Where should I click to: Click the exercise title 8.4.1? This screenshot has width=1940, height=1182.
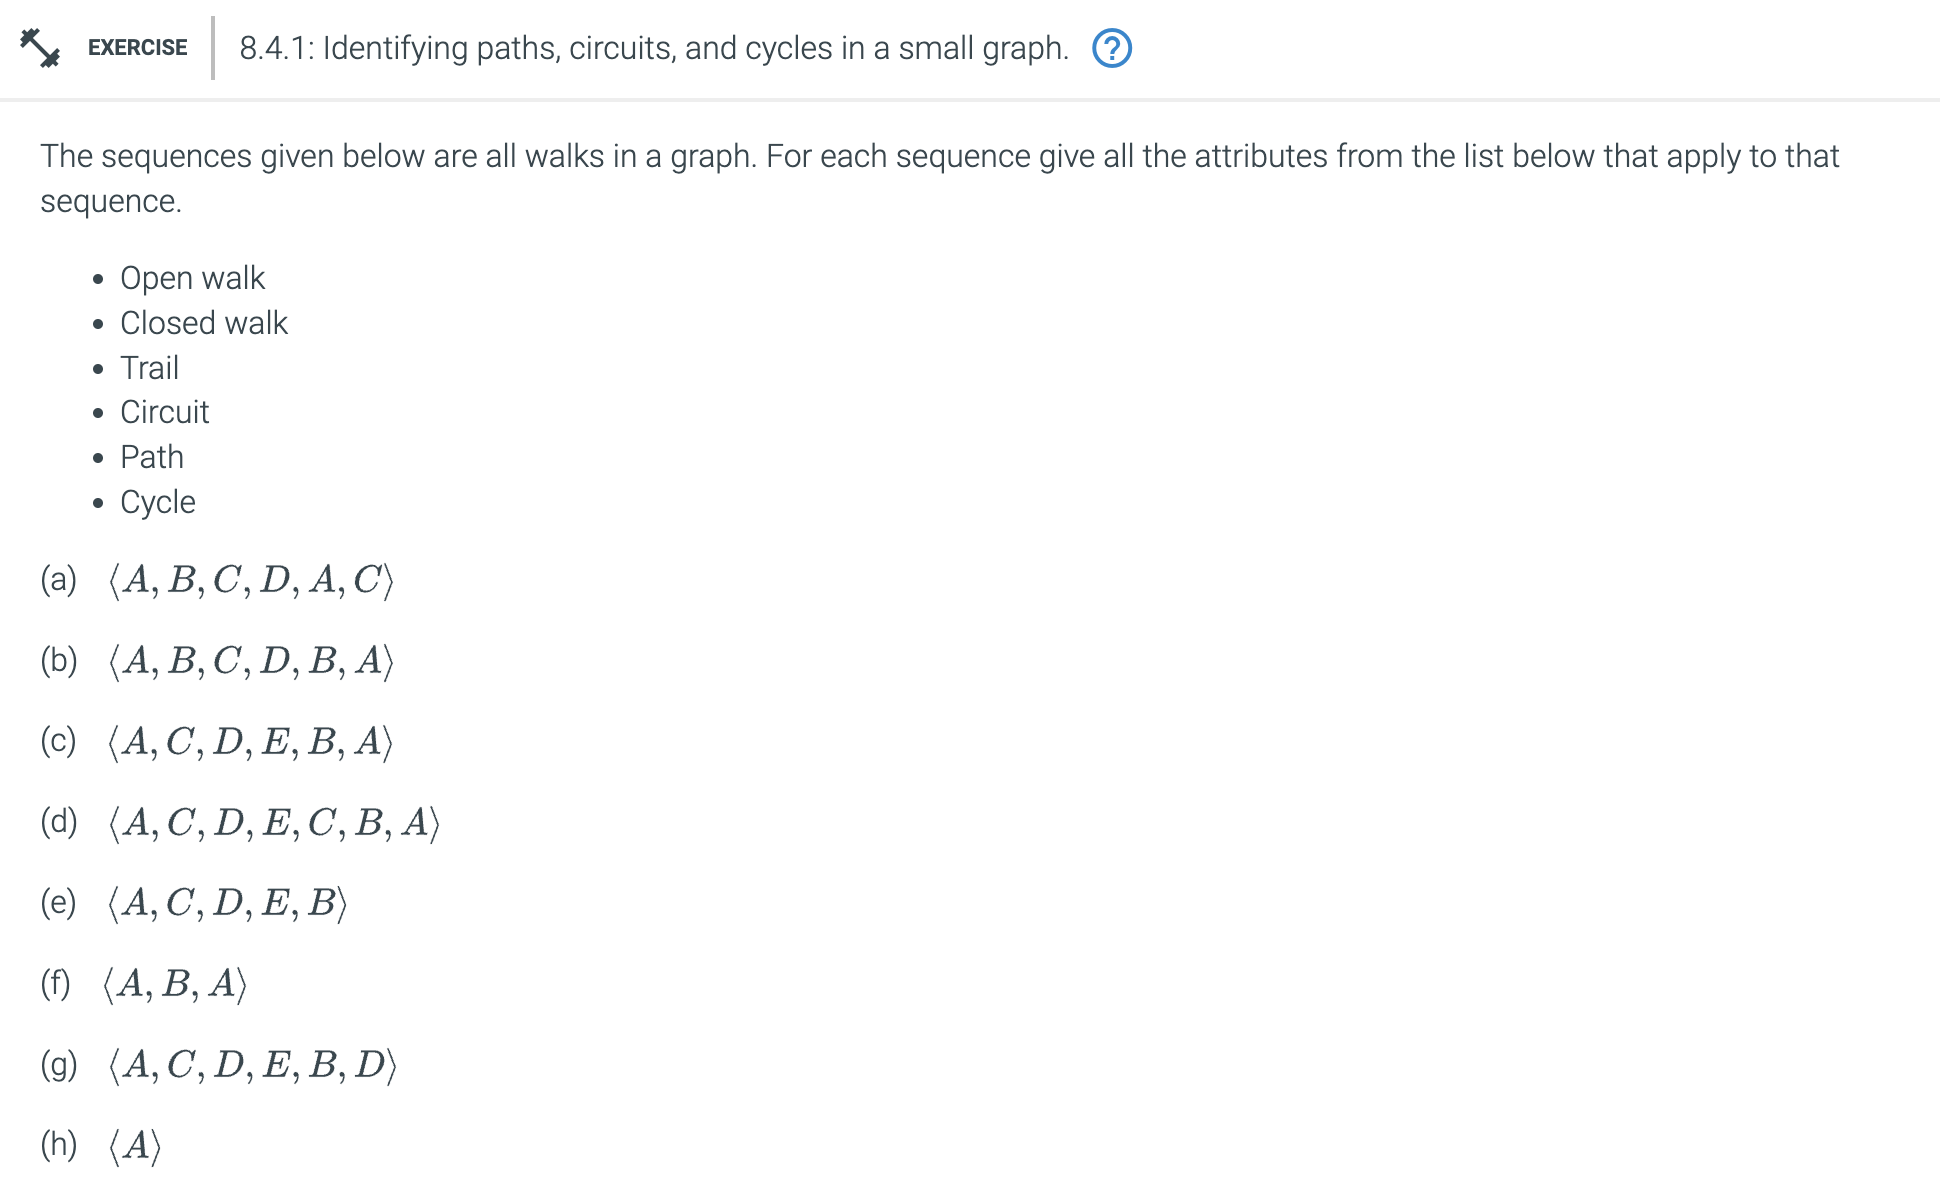tap(653, 48)
